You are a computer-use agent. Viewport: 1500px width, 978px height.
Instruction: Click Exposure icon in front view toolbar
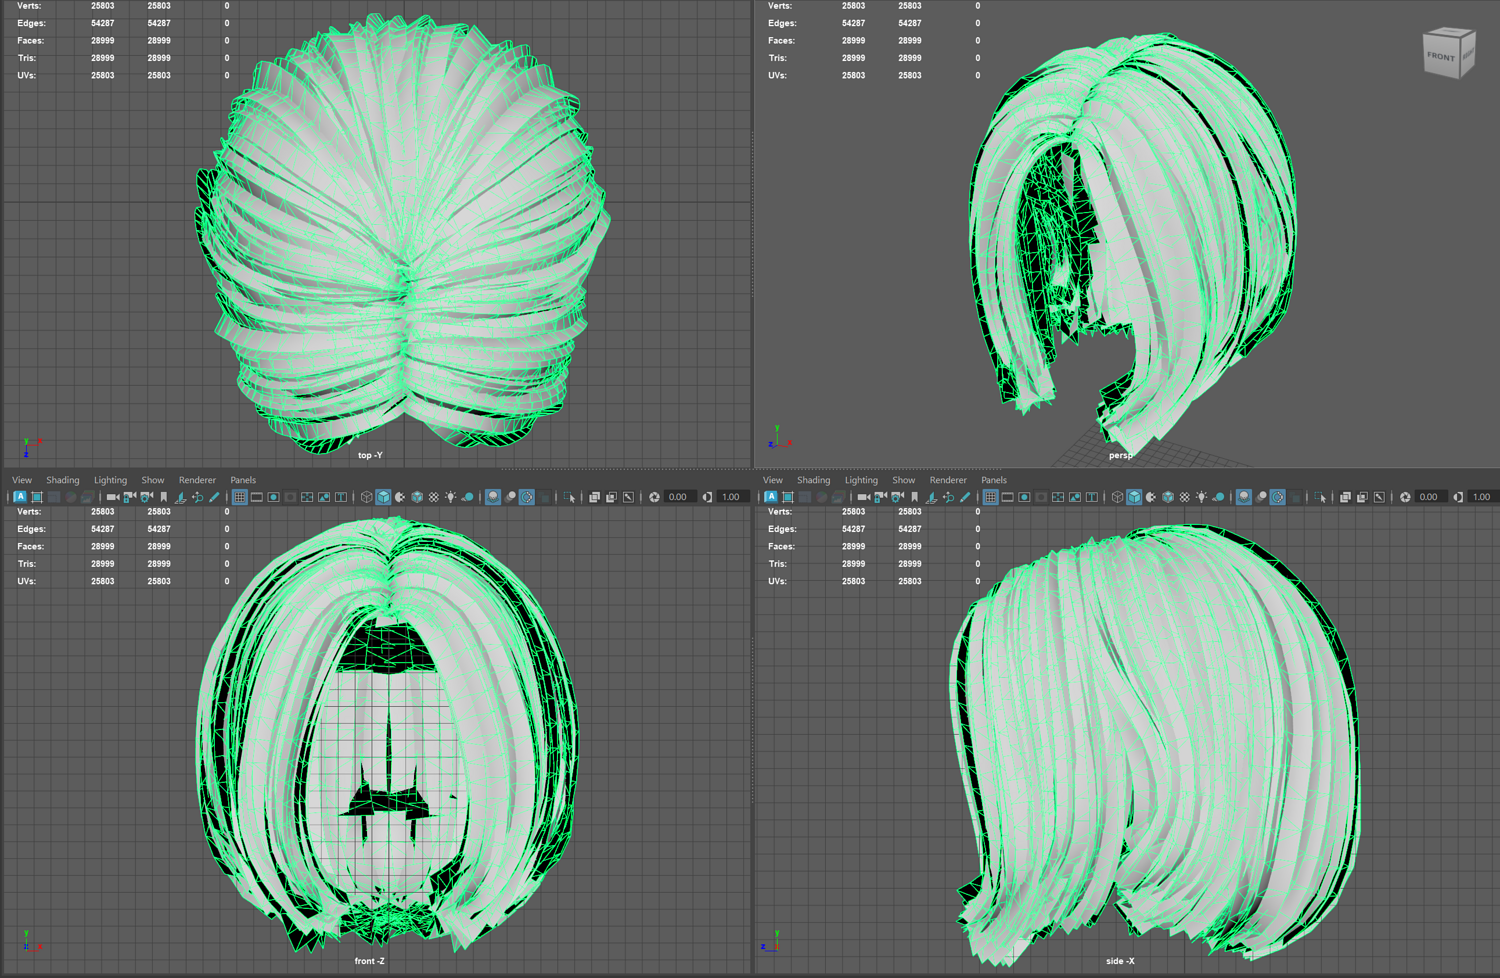pos(655,497)
